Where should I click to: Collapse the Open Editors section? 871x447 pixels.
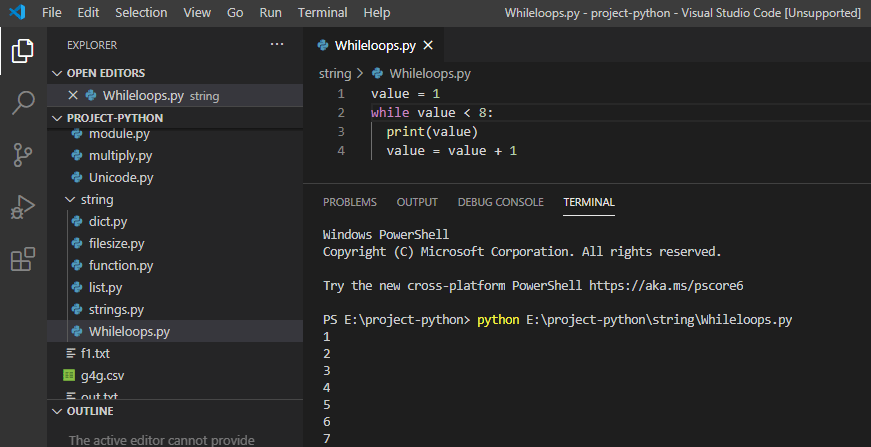[57, 73]
